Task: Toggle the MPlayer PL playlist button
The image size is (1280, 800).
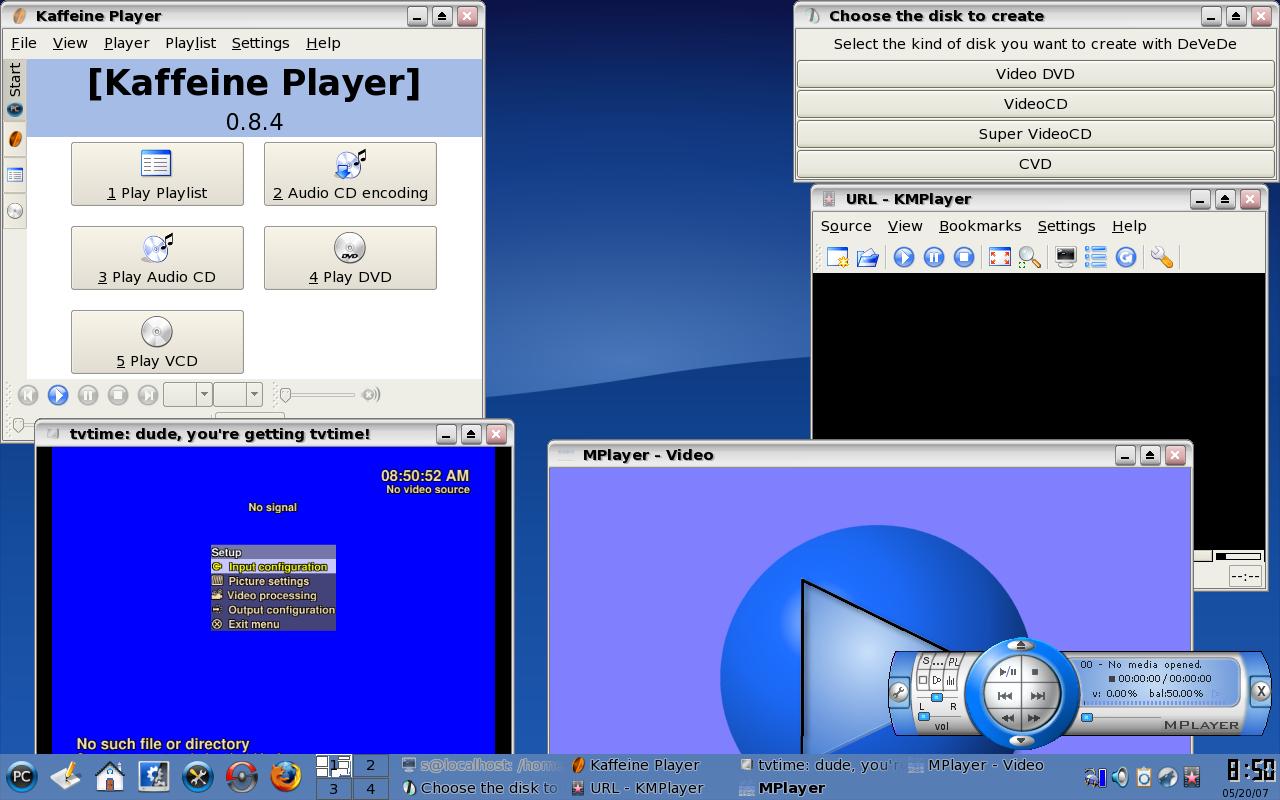Action: [x=953, y=661]
